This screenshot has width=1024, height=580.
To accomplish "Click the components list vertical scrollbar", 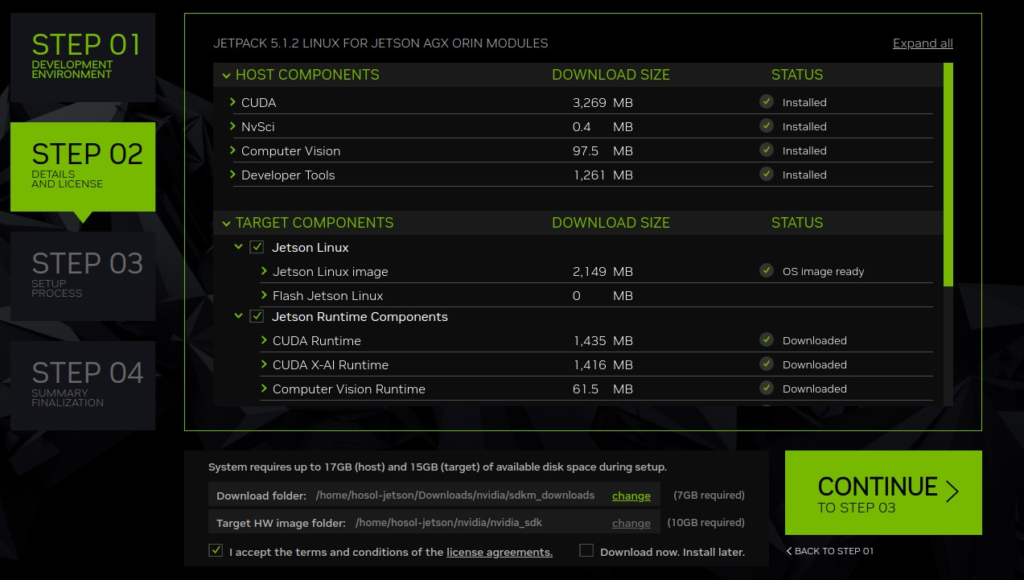I will pyautogui.click(x=948, y=174).
